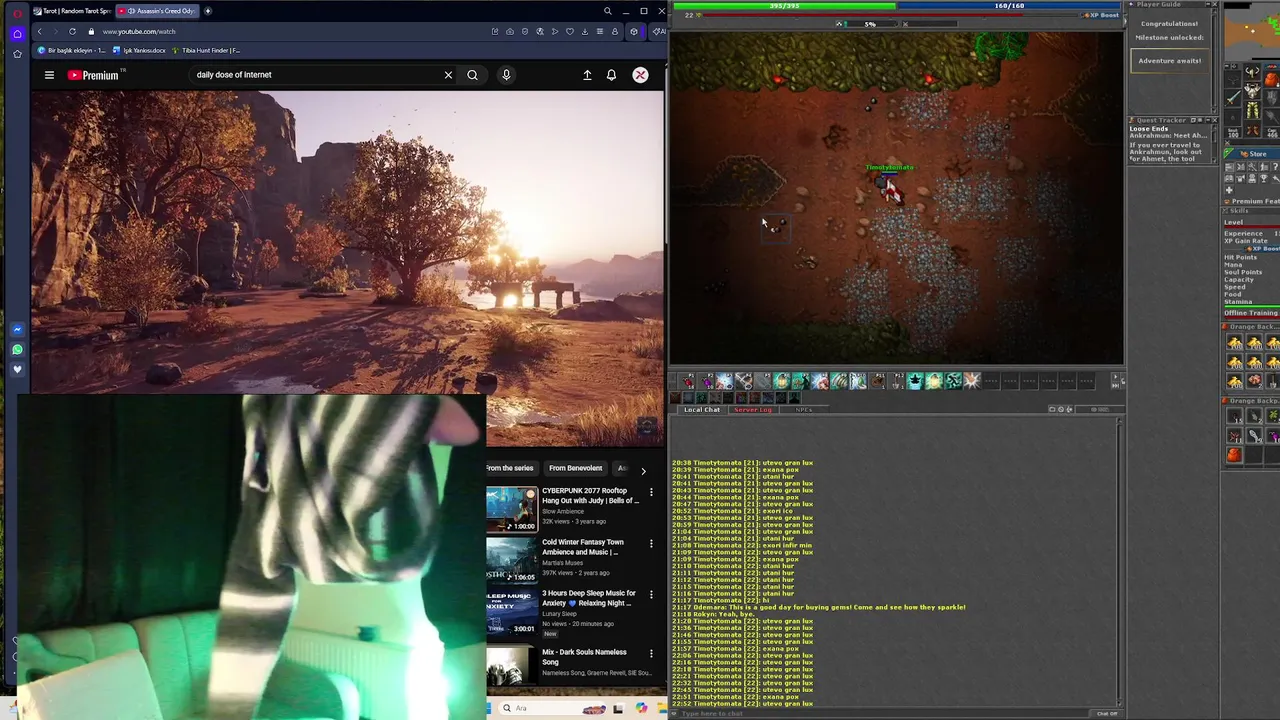This screenshot has width=1280, height=720.
Task: Go back in browser history
Action: [x=40, y=31]
